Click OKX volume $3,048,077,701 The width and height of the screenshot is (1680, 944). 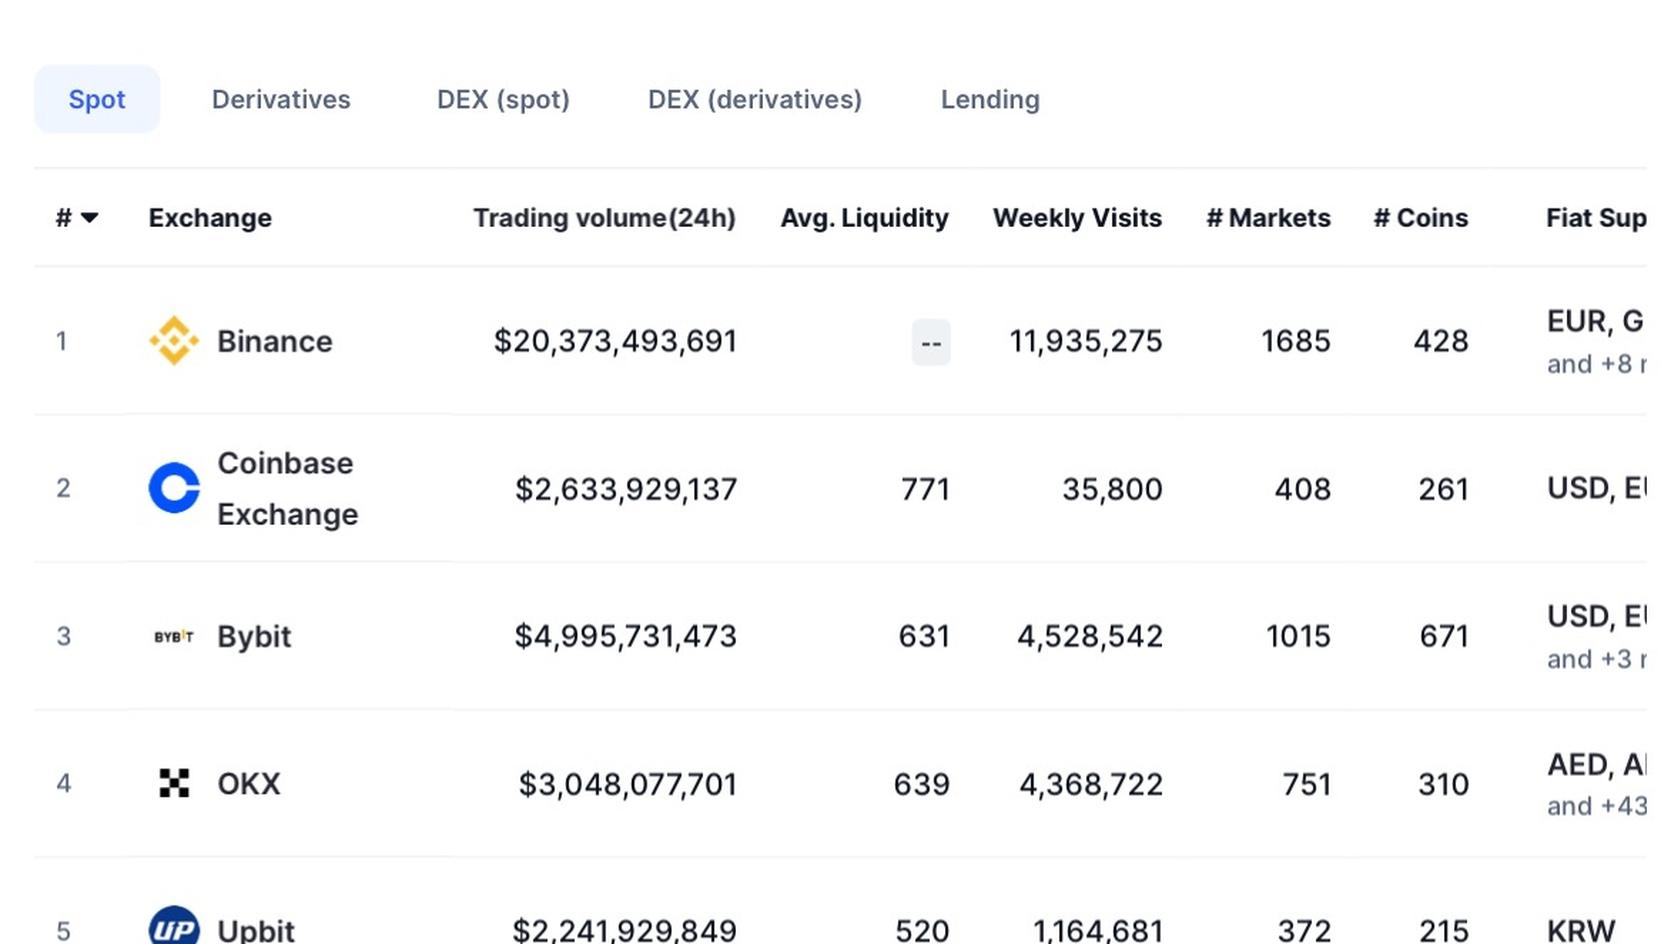pos(628,784)
